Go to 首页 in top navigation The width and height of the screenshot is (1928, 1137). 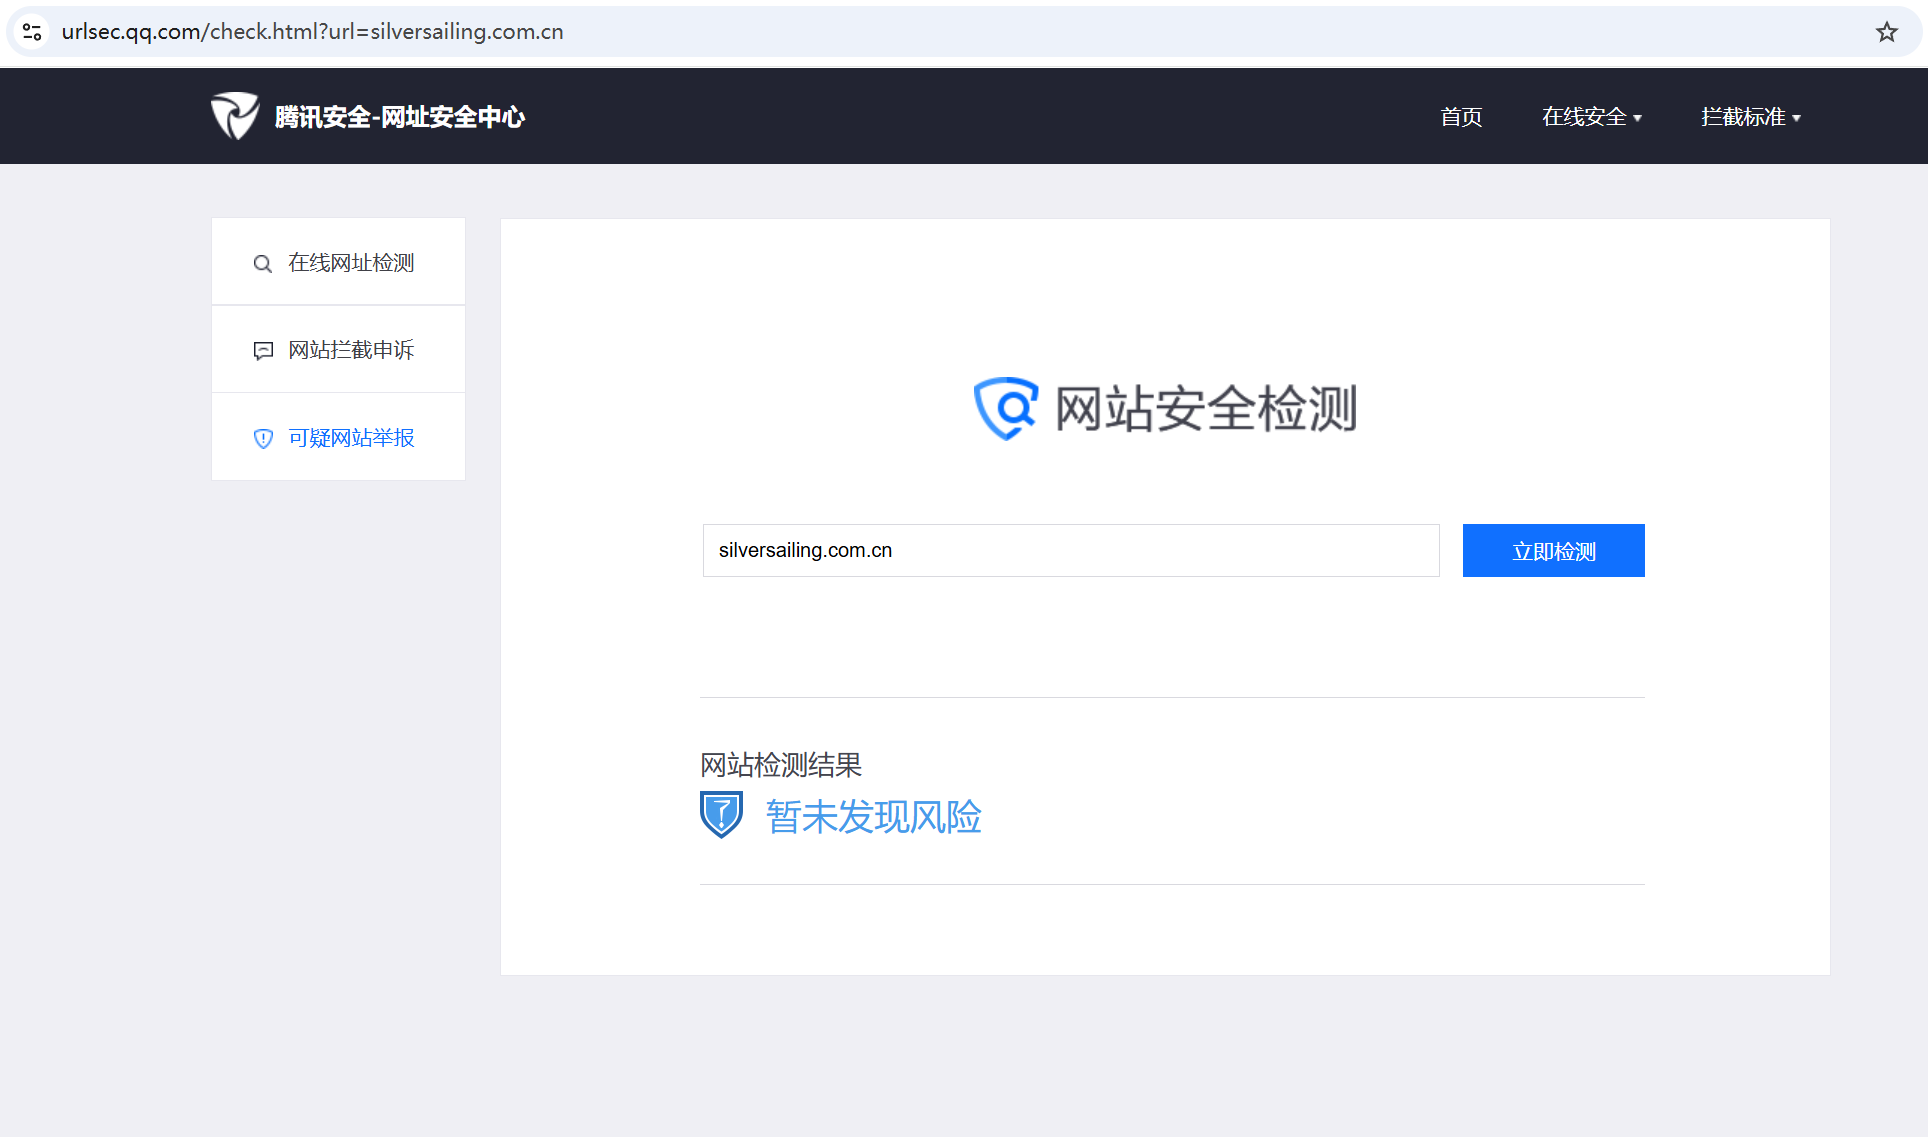pos(1460,117)
